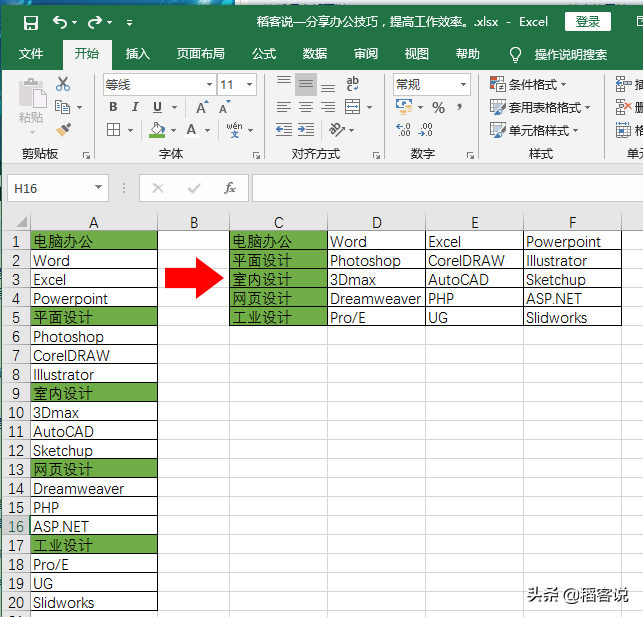Open the text orientation tool
The image size is (643, 617).
tap(337, 130)
